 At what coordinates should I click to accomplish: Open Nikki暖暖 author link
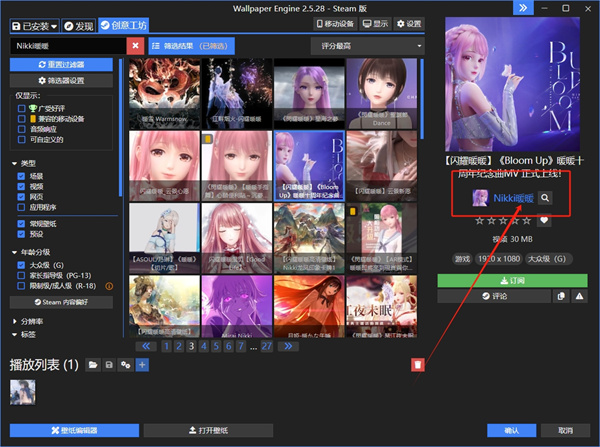click(x=513, y=198)
